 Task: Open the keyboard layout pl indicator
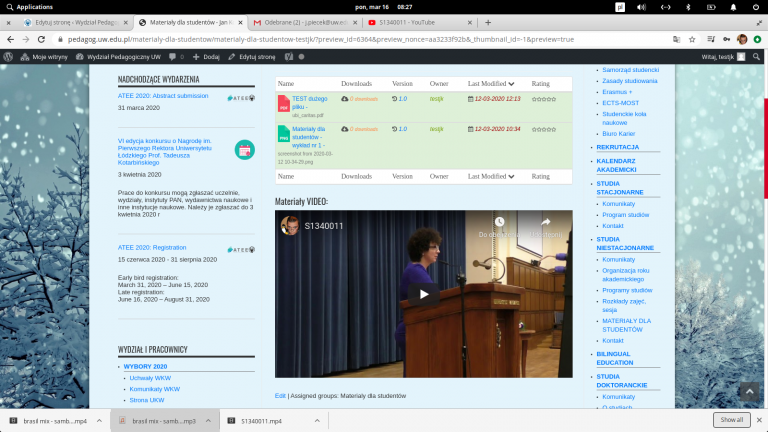coord(620,7)
